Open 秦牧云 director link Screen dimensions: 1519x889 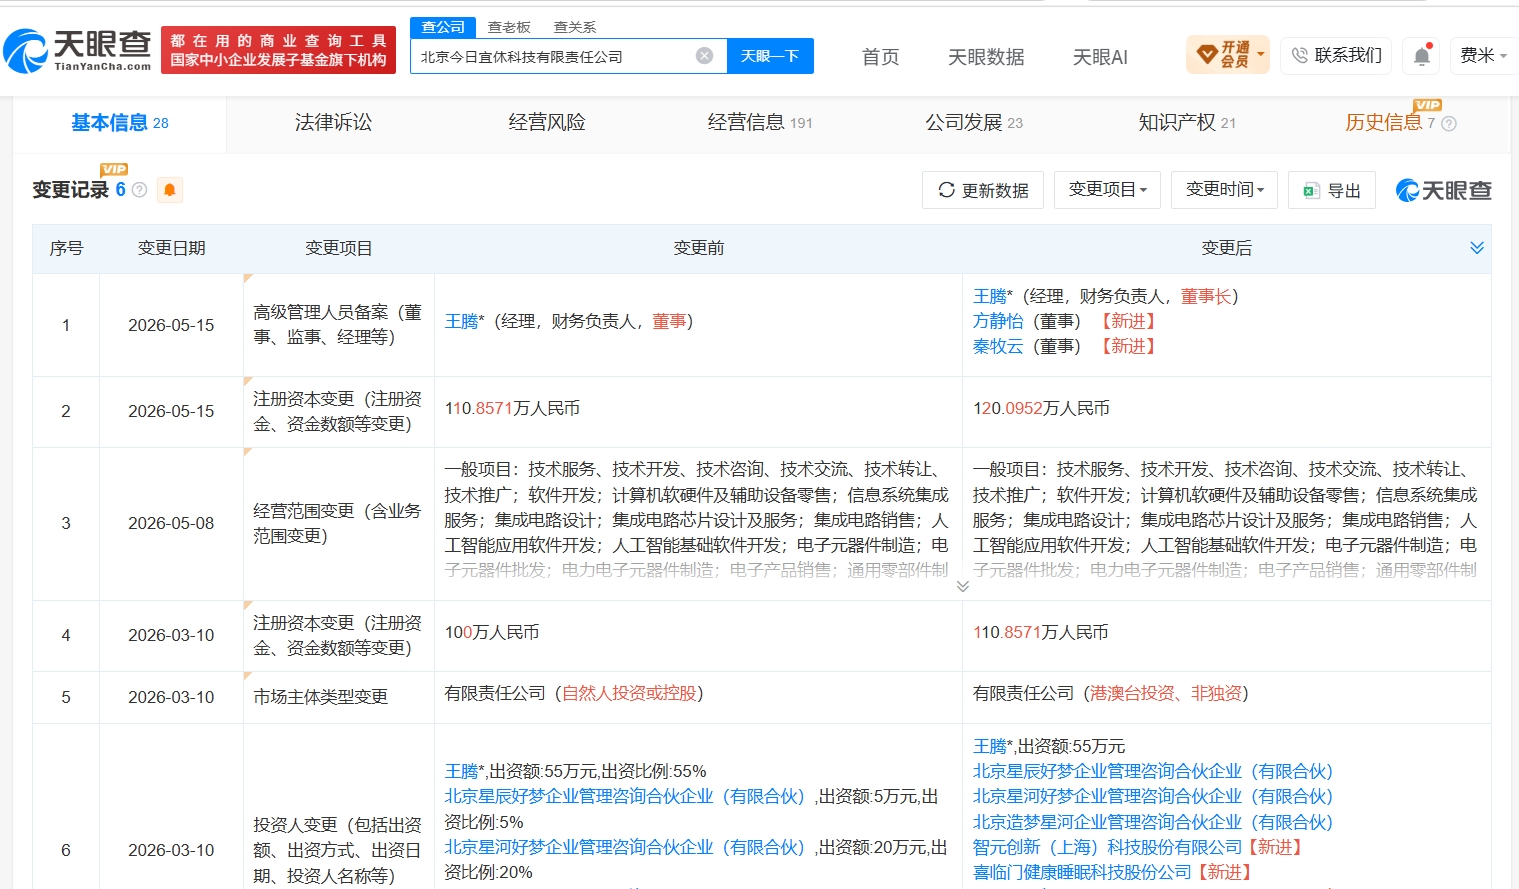tap(998, 346)
